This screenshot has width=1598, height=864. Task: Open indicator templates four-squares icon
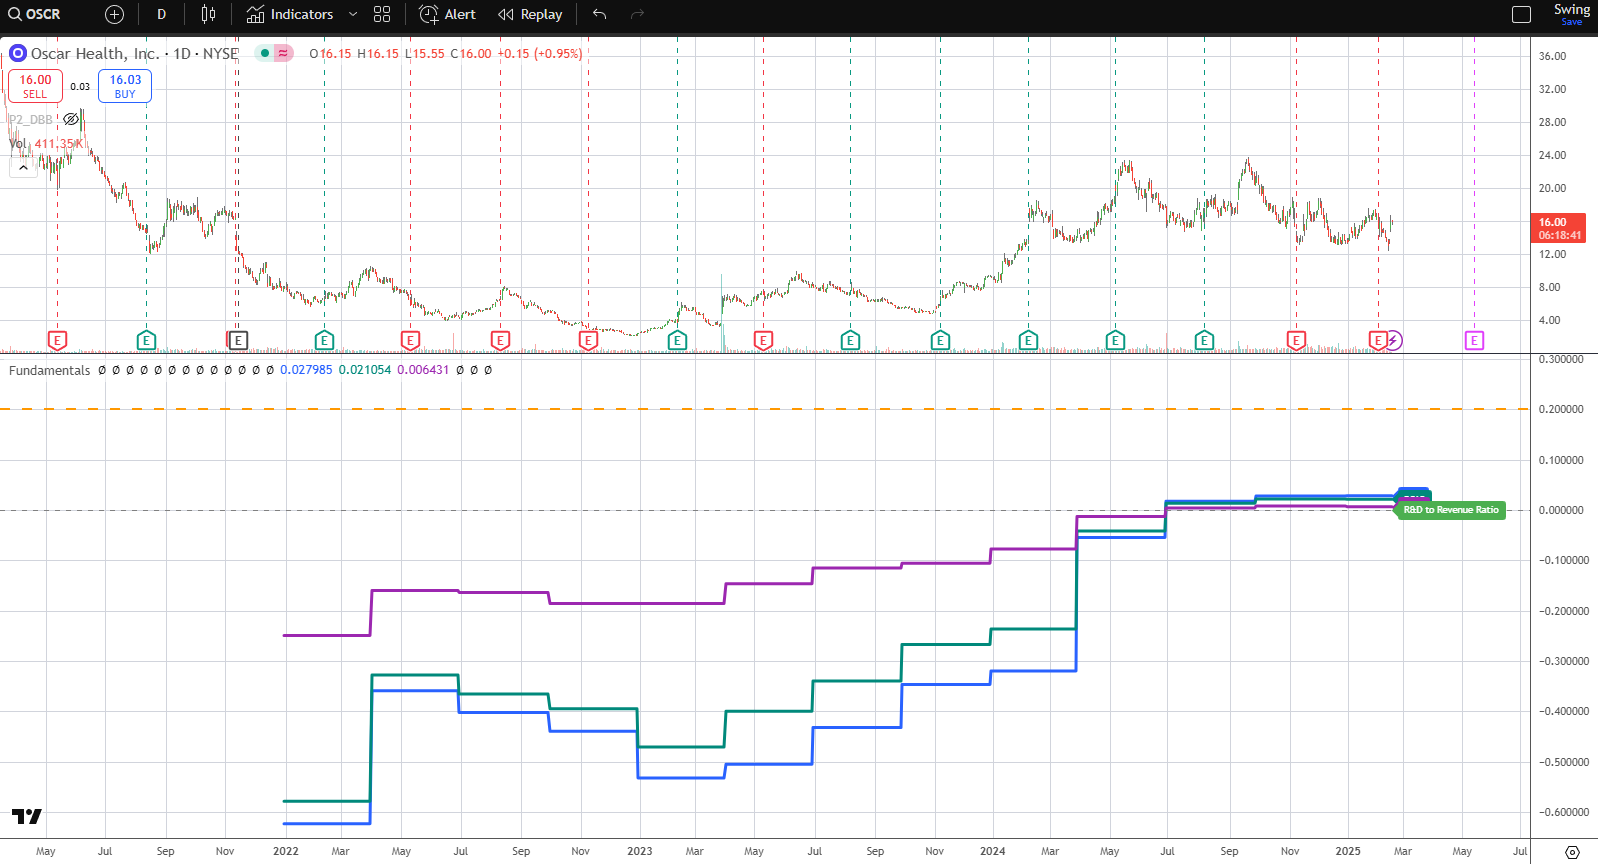point(382,14)
